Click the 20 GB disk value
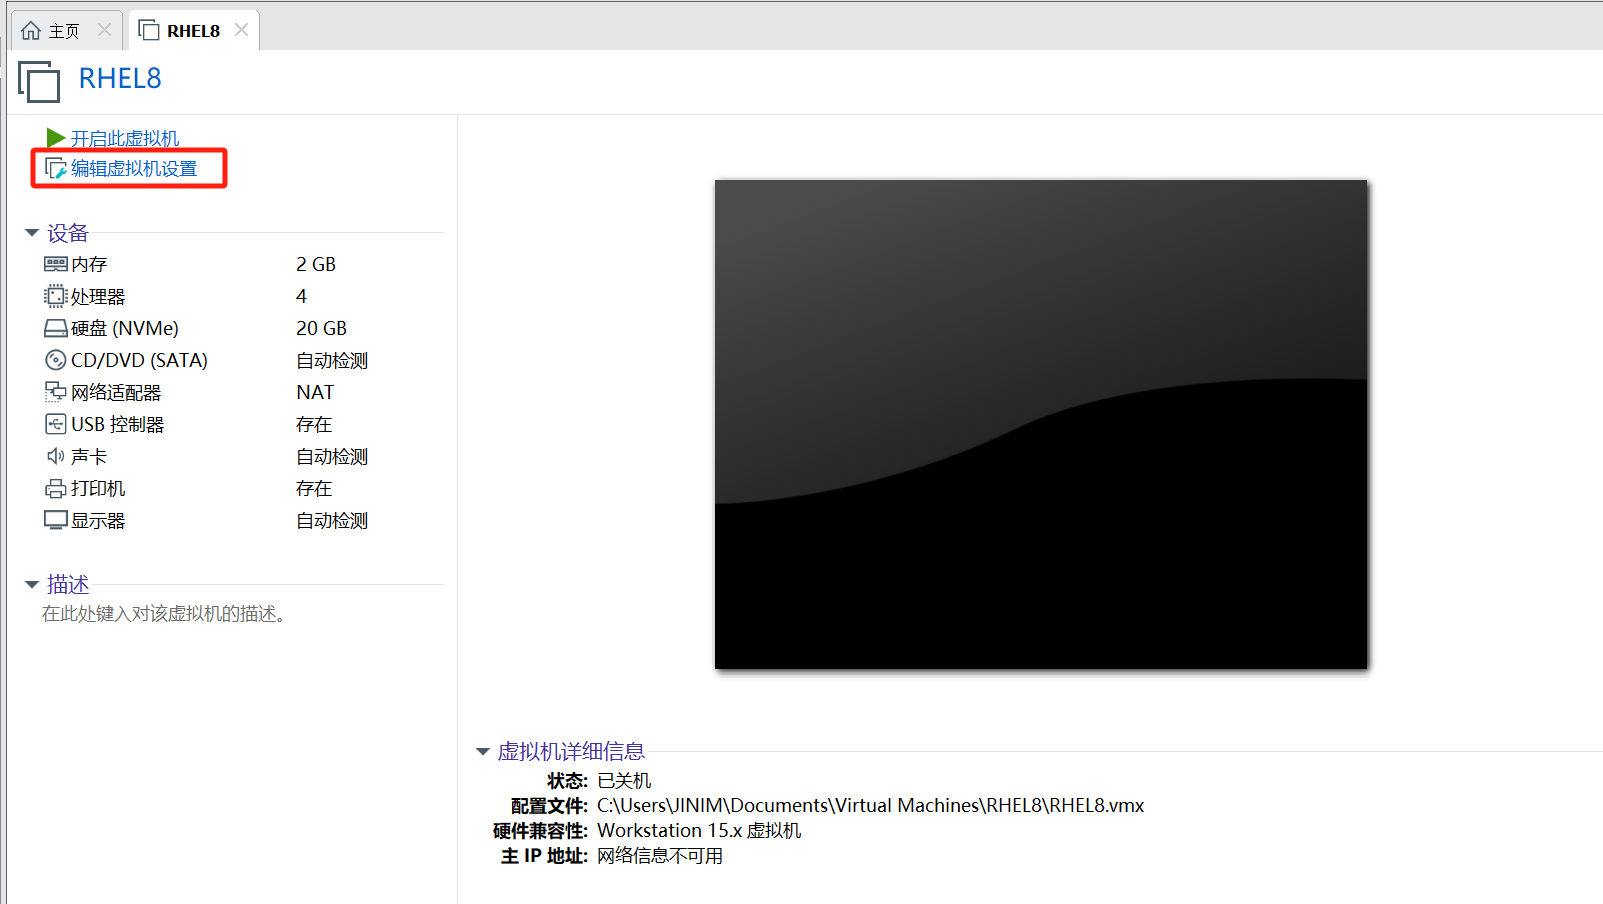1603x904 pixels. 321,328
